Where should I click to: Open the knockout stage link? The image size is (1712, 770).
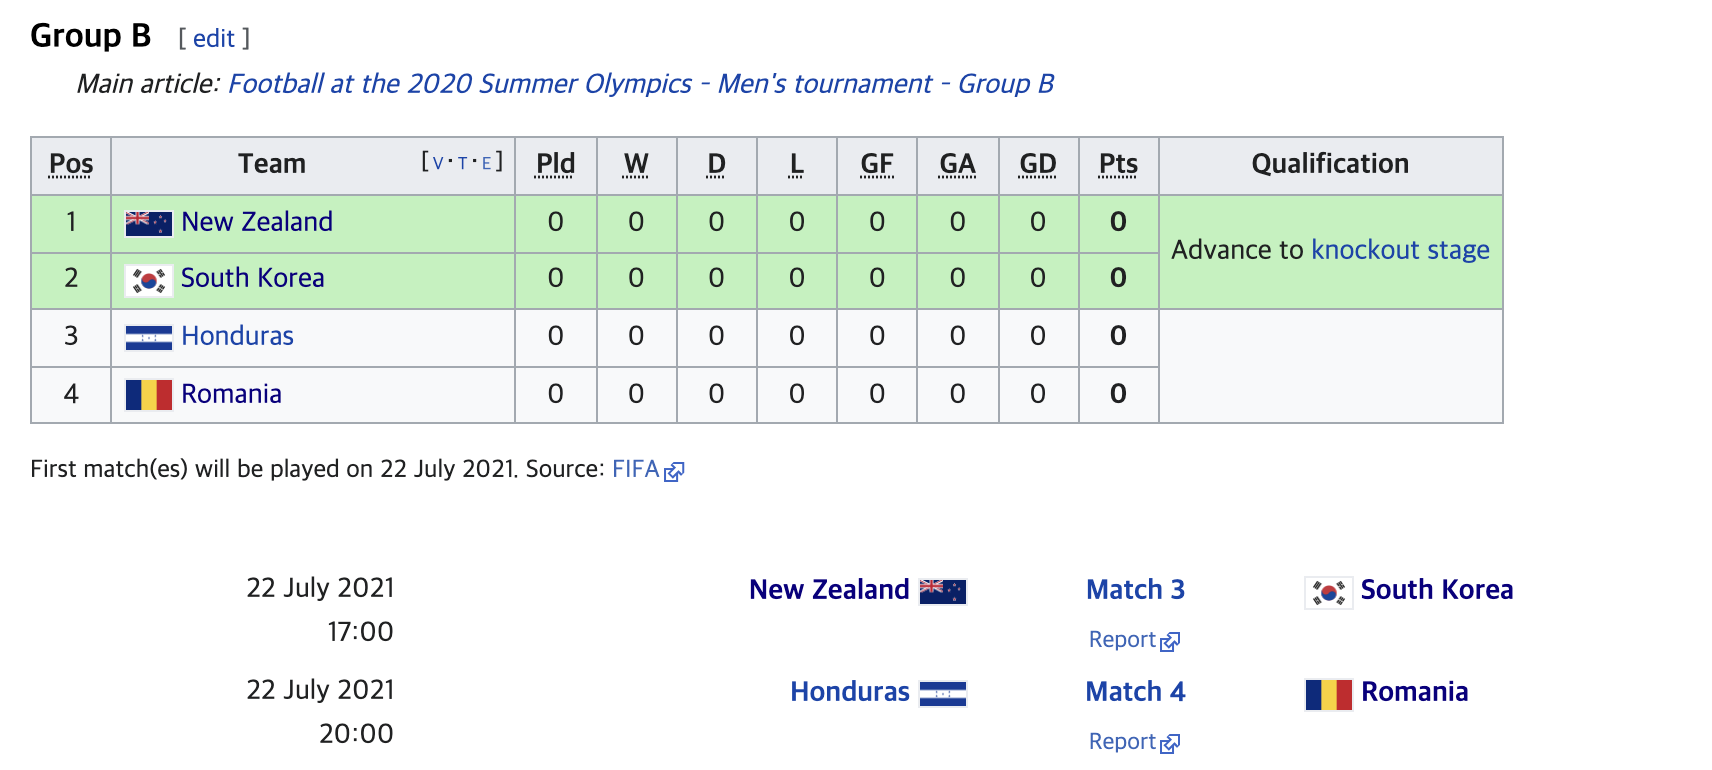click(x=1400, y=250)
